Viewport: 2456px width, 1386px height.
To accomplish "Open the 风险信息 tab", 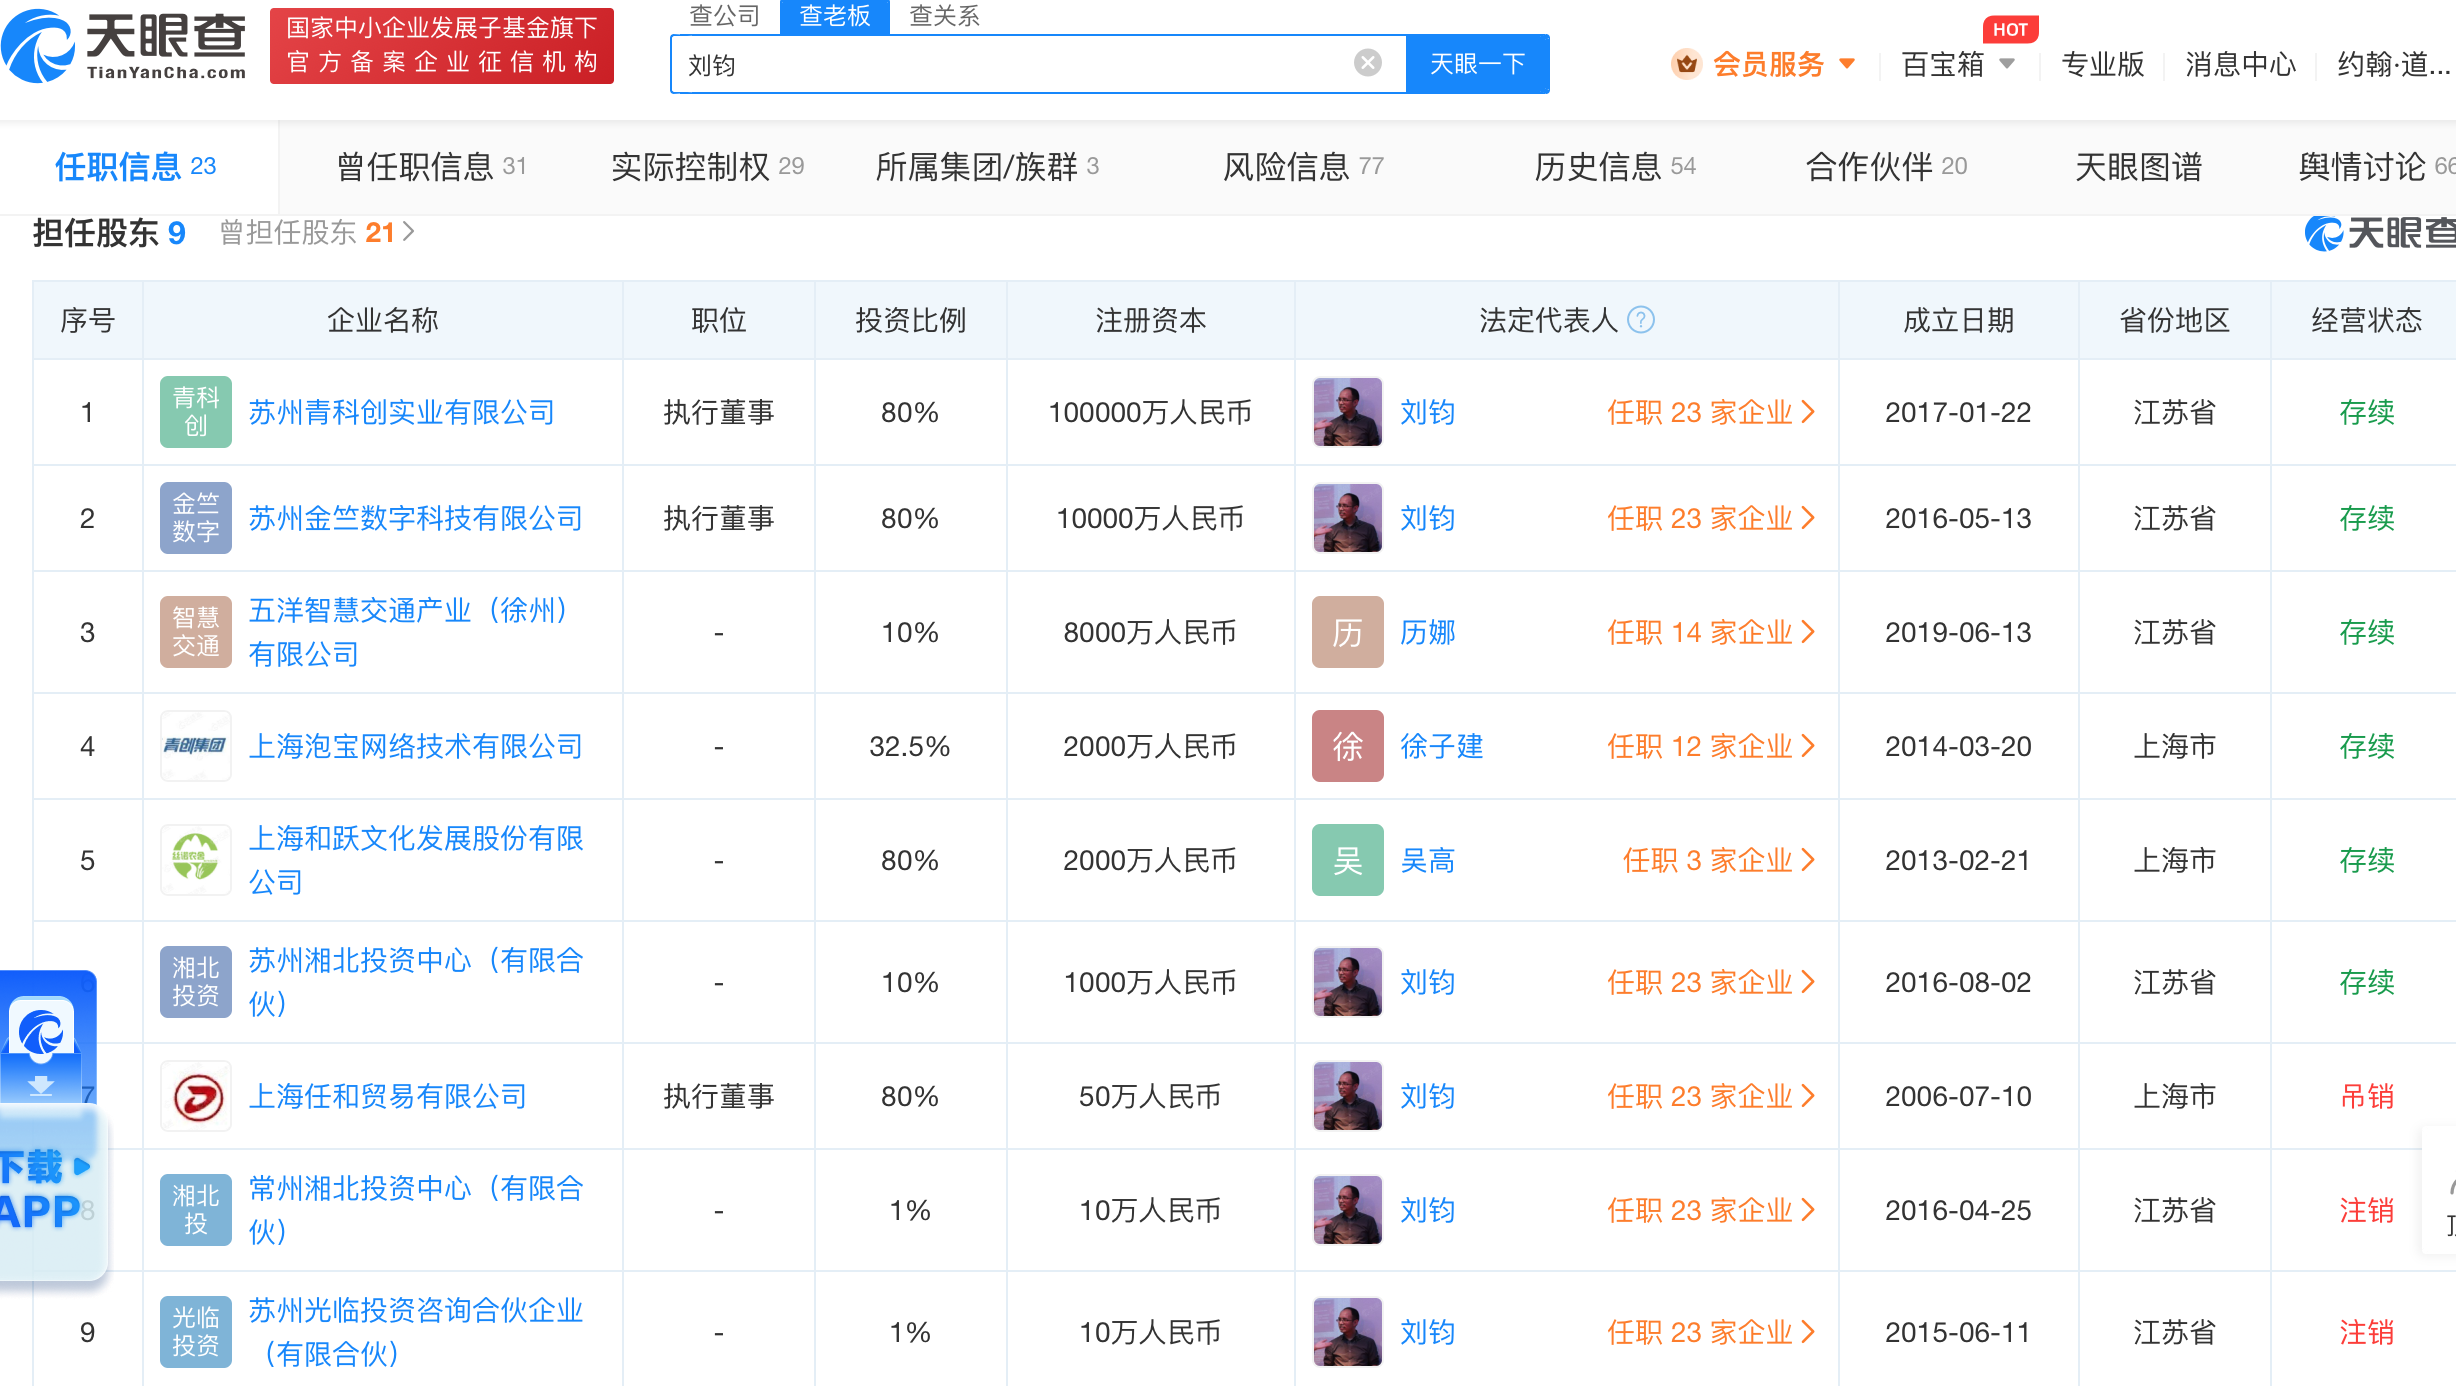I will 1302,166.
